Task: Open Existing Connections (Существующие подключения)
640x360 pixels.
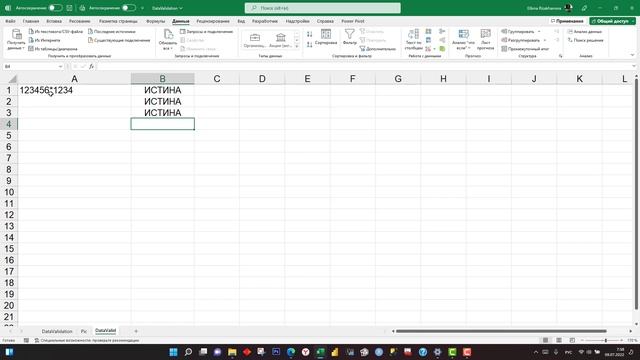Action: (x=119, y=40)
